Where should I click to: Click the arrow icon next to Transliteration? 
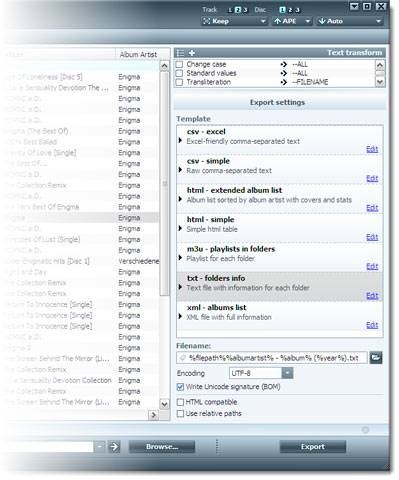point(284,82)
